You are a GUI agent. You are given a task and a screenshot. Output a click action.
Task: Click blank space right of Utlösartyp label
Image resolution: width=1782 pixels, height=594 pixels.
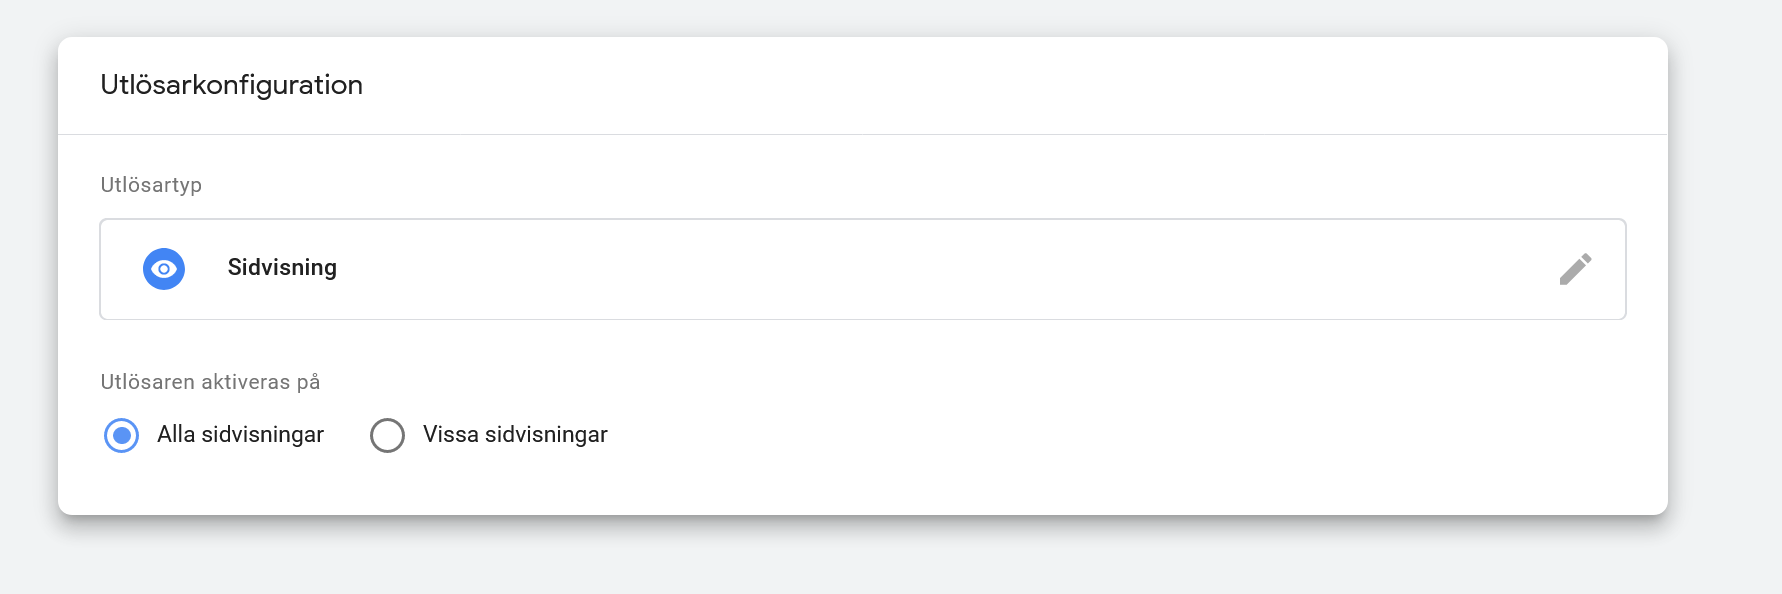pyautogui.click(x=900, y=185)
